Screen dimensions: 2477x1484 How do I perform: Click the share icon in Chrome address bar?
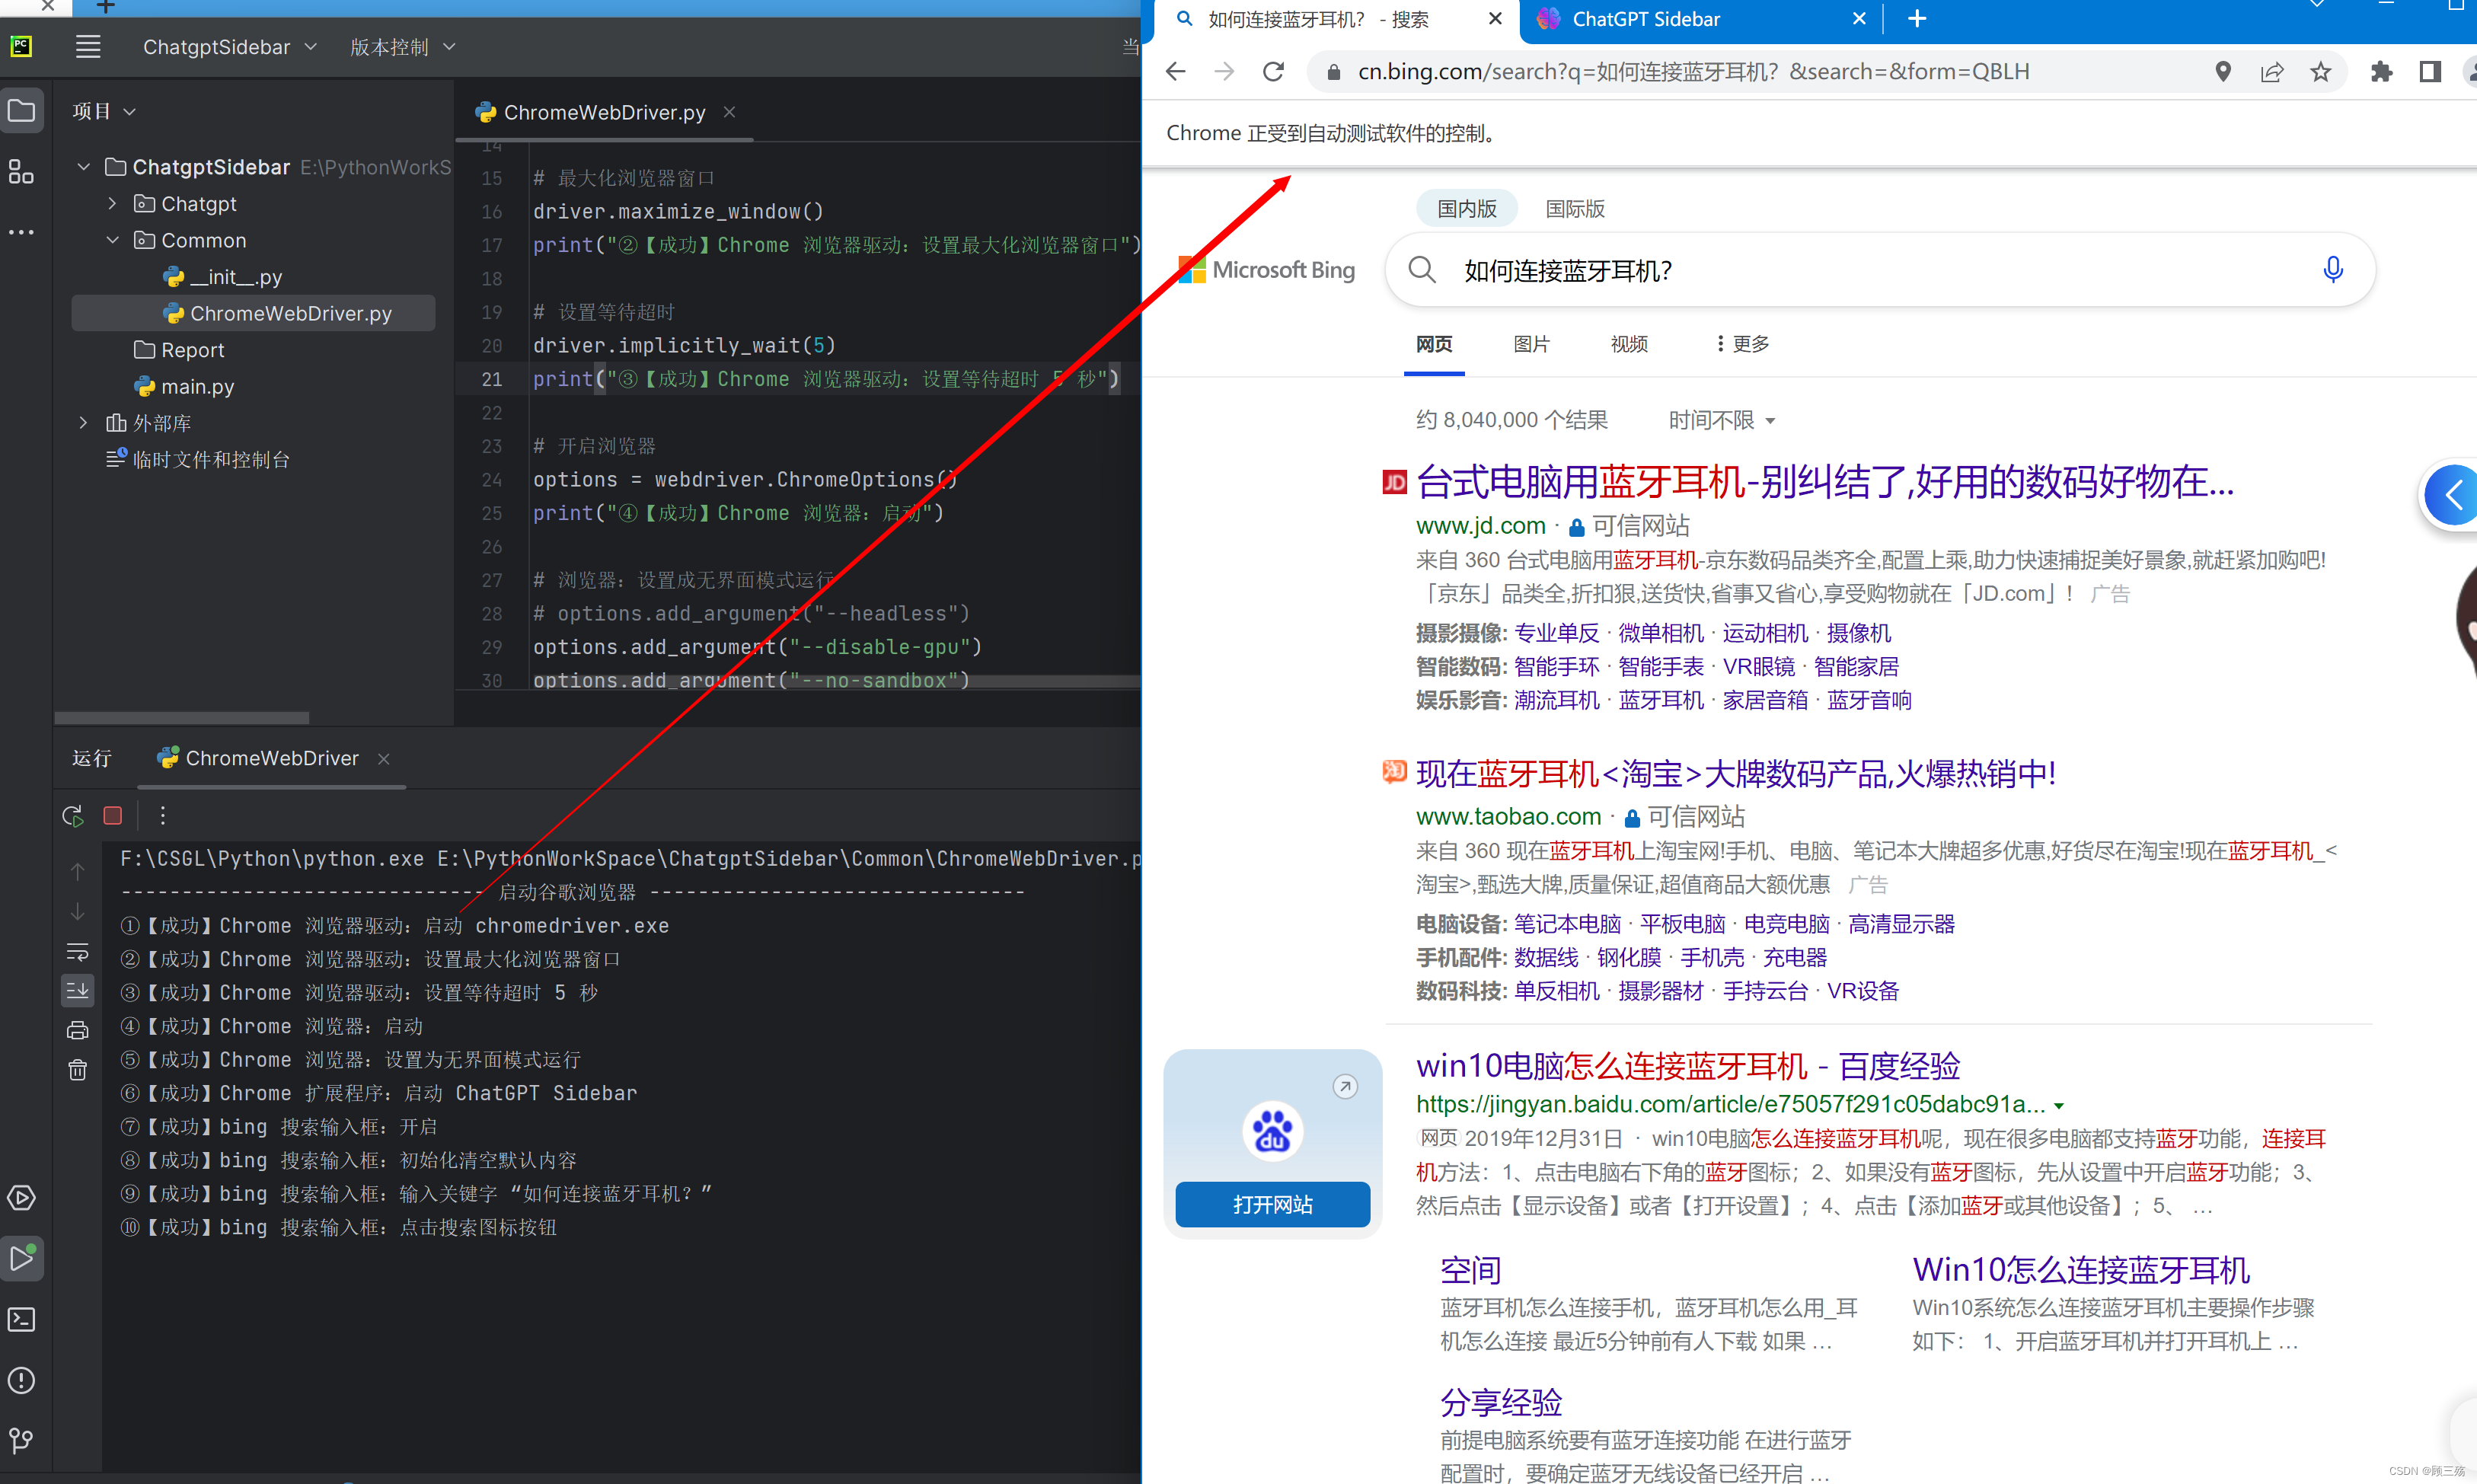click(2272, 72)
